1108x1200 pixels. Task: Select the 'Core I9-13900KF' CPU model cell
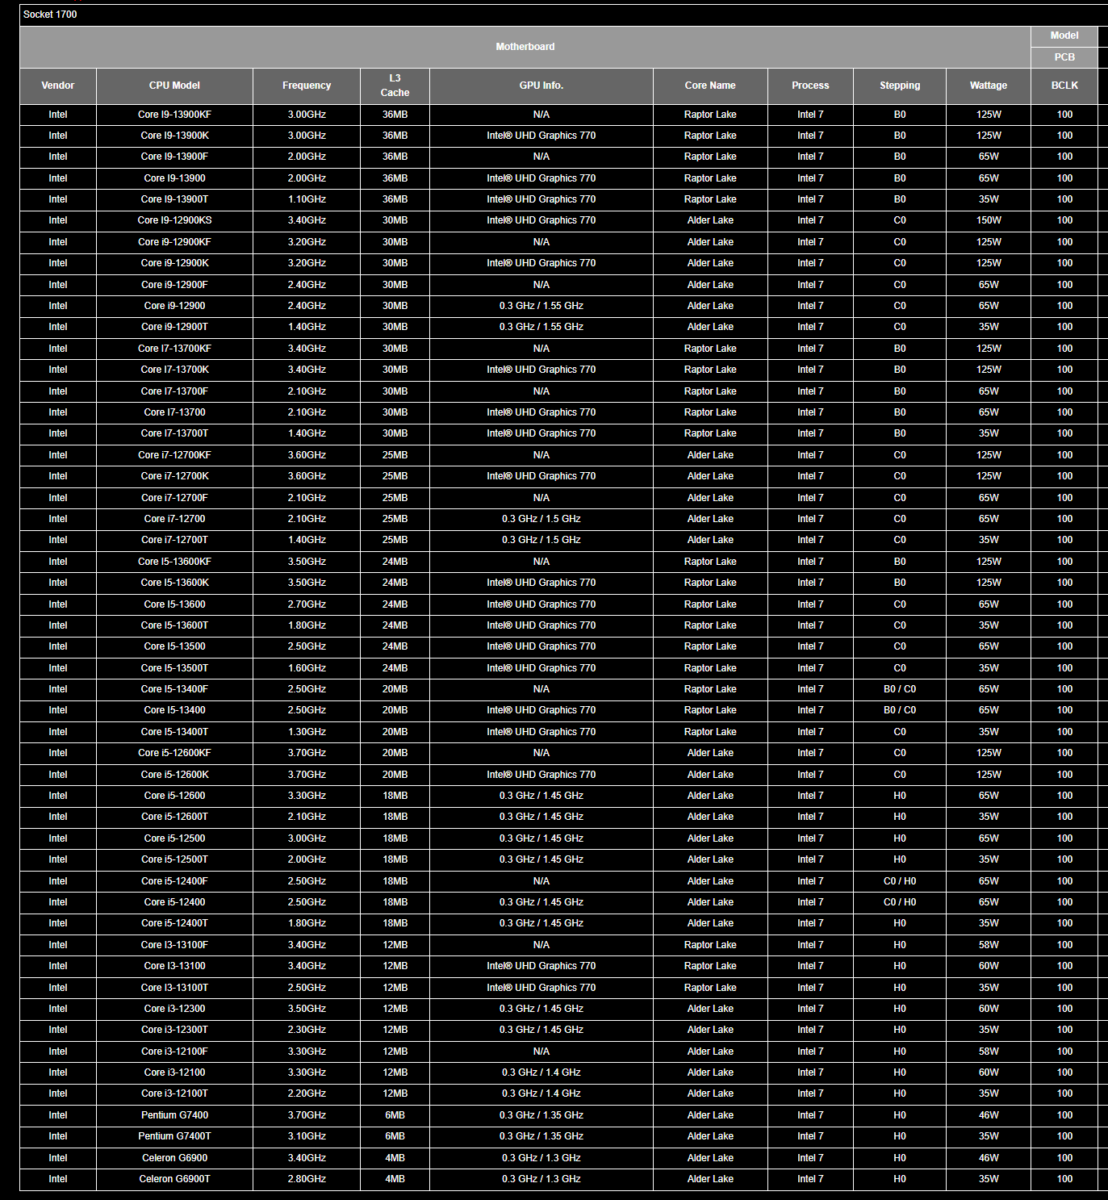click(x=175, y=115)
